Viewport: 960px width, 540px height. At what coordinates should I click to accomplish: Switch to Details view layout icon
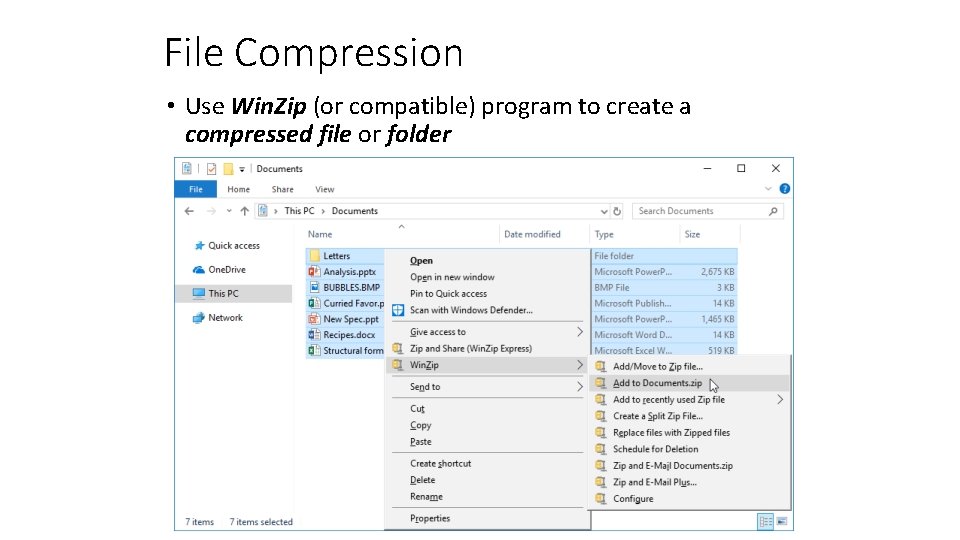765,522
